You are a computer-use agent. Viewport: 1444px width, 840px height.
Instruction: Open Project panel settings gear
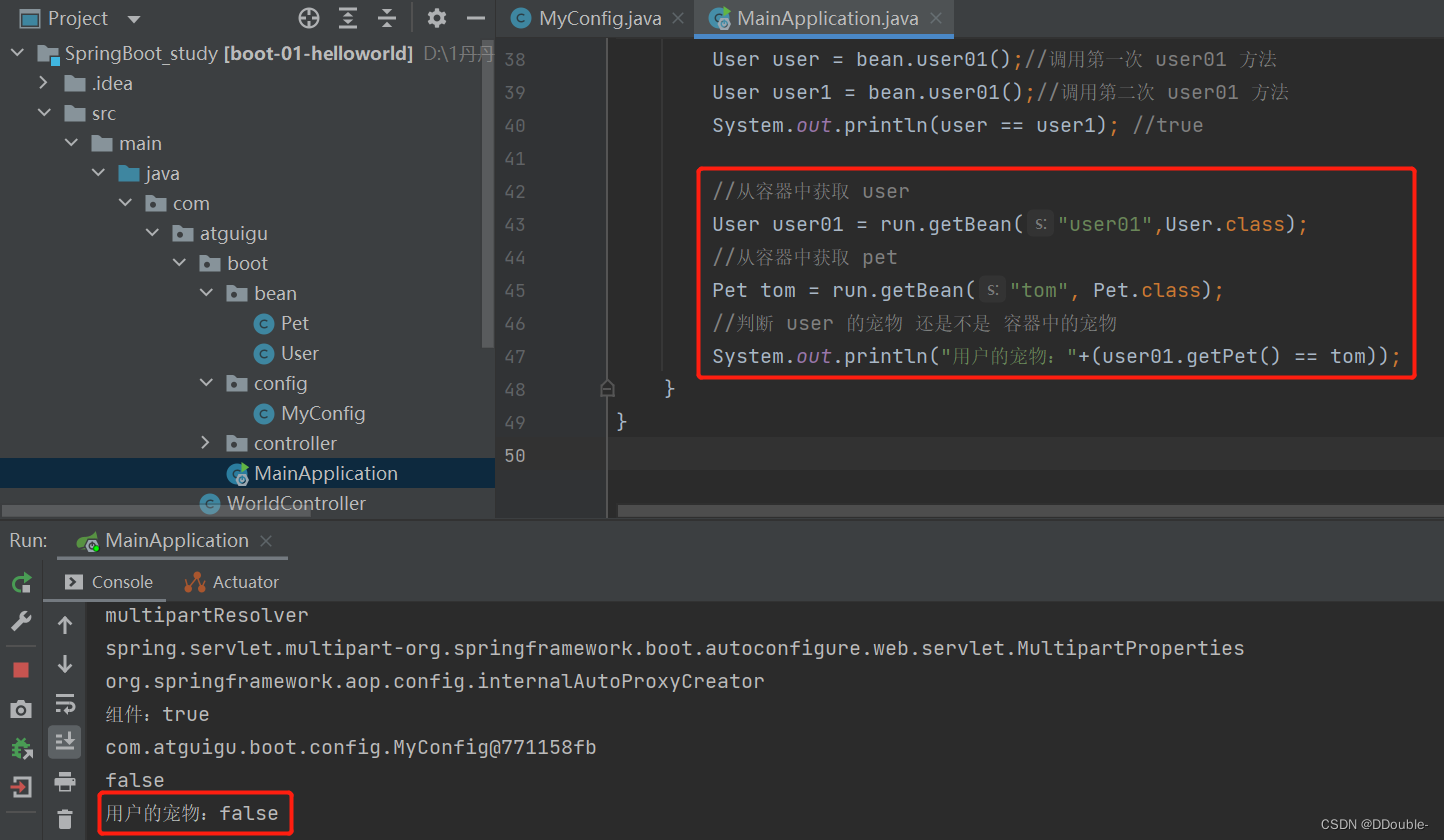437,18
